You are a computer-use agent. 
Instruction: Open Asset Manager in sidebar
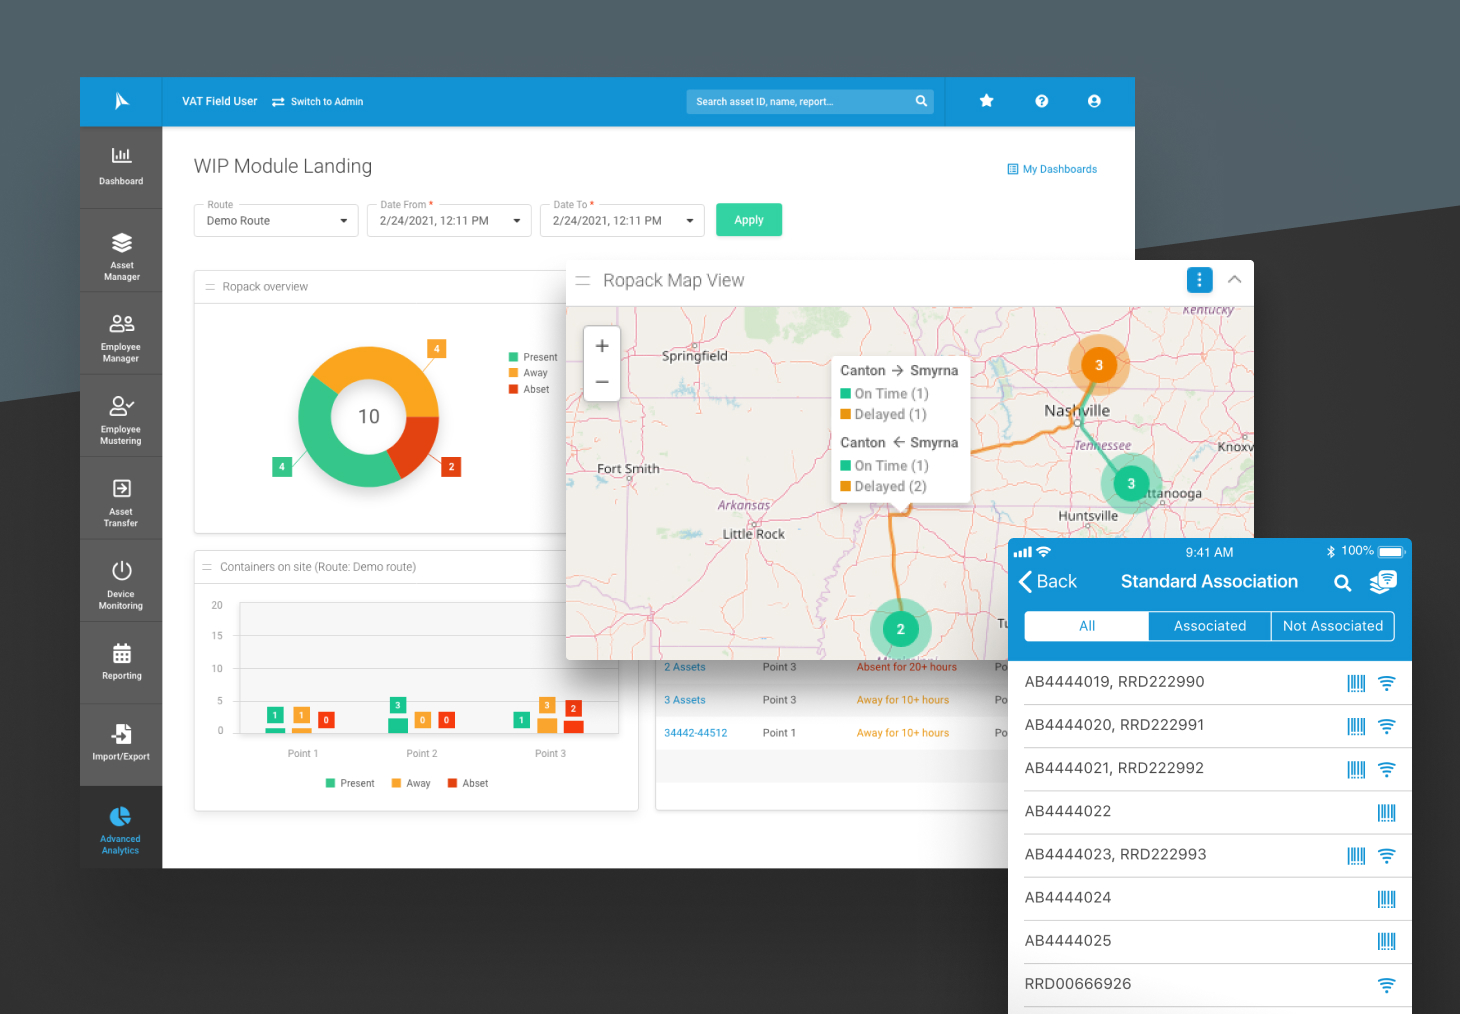click(x=121, y=256)
